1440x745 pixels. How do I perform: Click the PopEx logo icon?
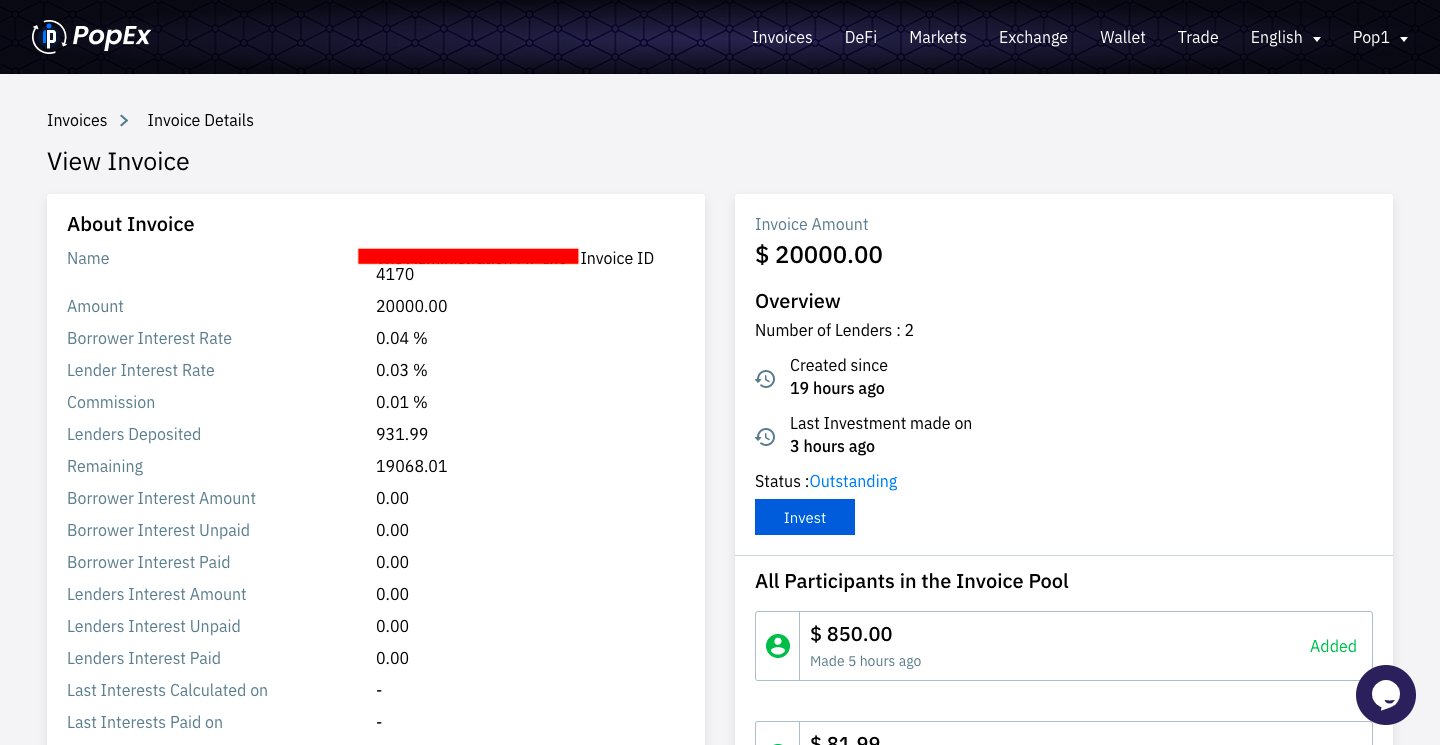(48, 37)
